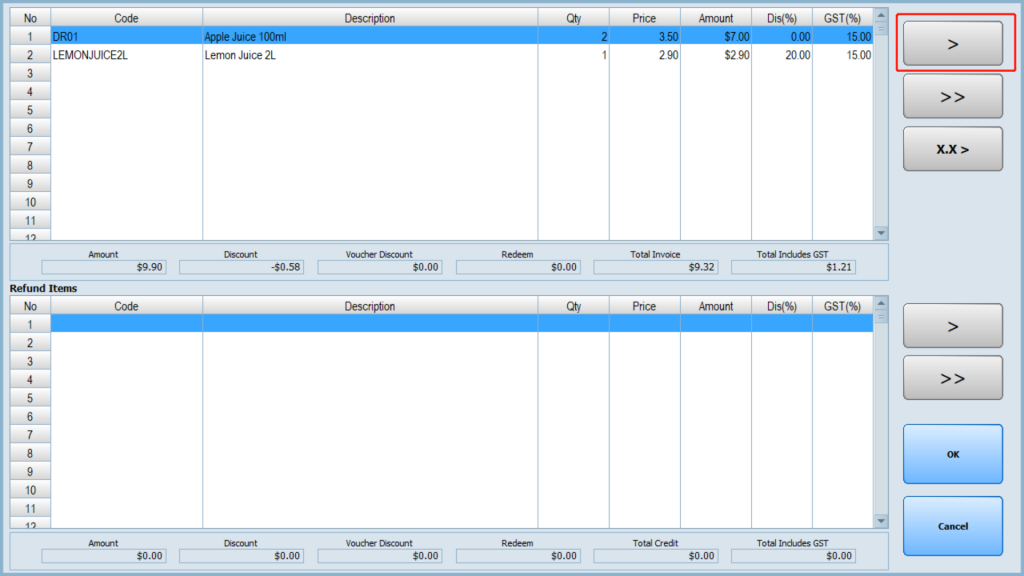Click the Total Invoice field showing $9.32

655,267
